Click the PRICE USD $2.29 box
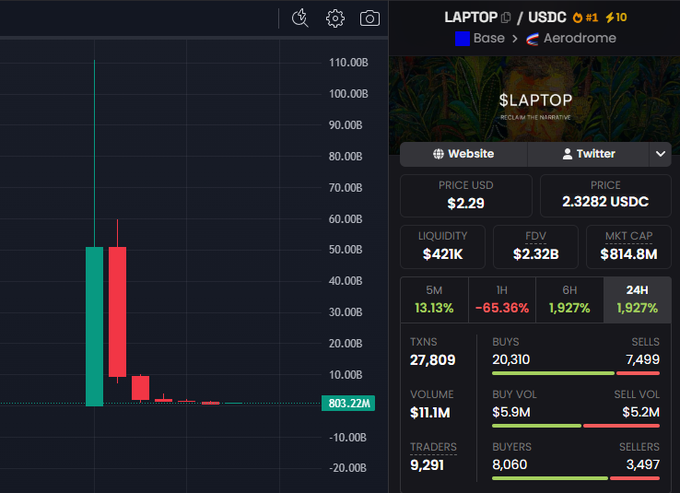 466,196
